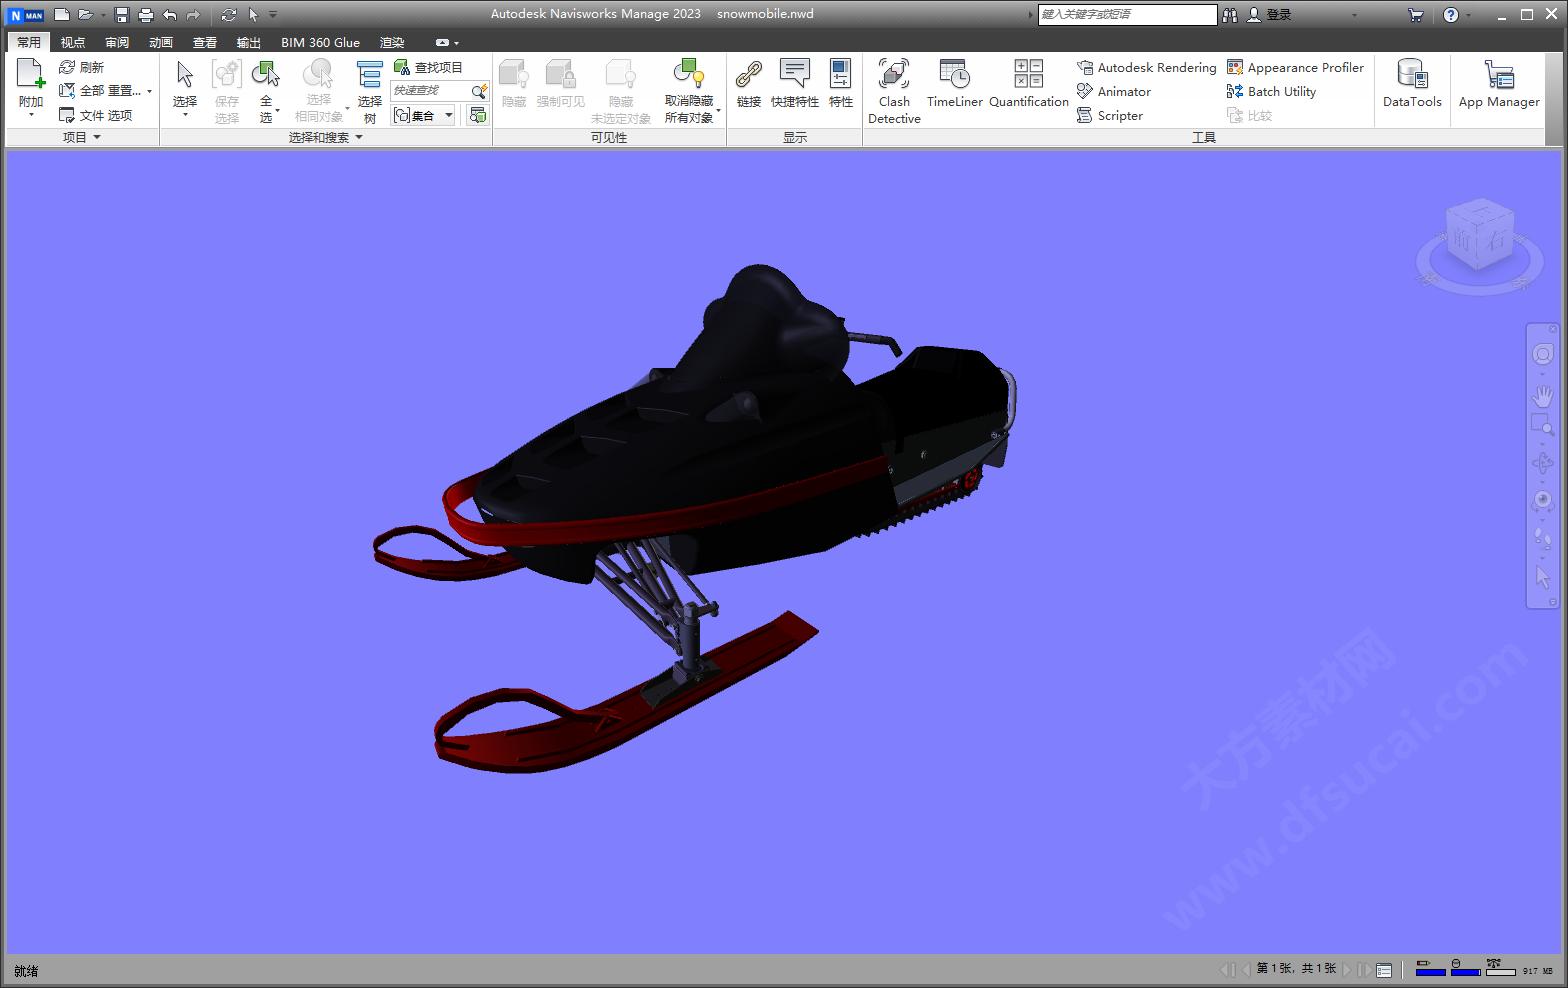Image resolution: width=1568 pixels, height=988 pixels.
Task: Click the Undo arrow
Action: coord(170,15)
